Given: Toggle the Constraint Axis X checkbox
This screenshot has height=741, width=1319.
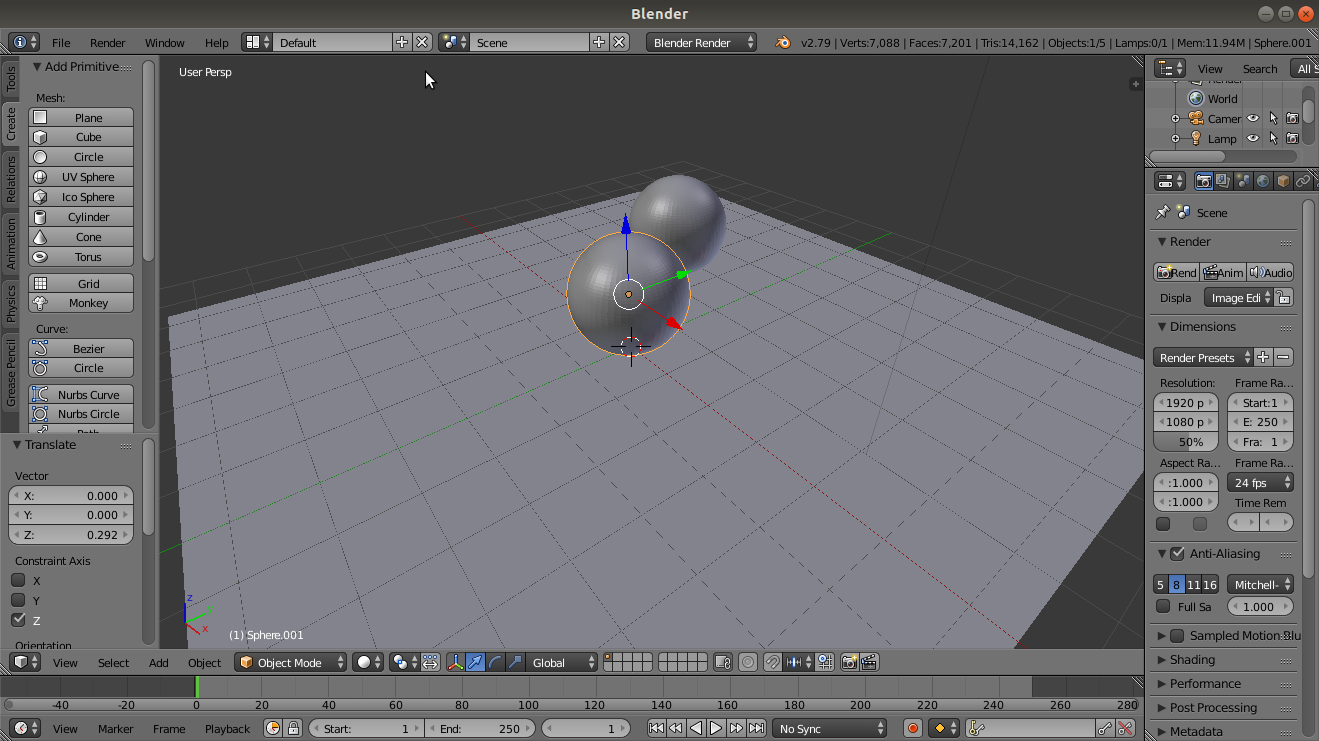Looking at the screenshot, I should click(18, 580).
